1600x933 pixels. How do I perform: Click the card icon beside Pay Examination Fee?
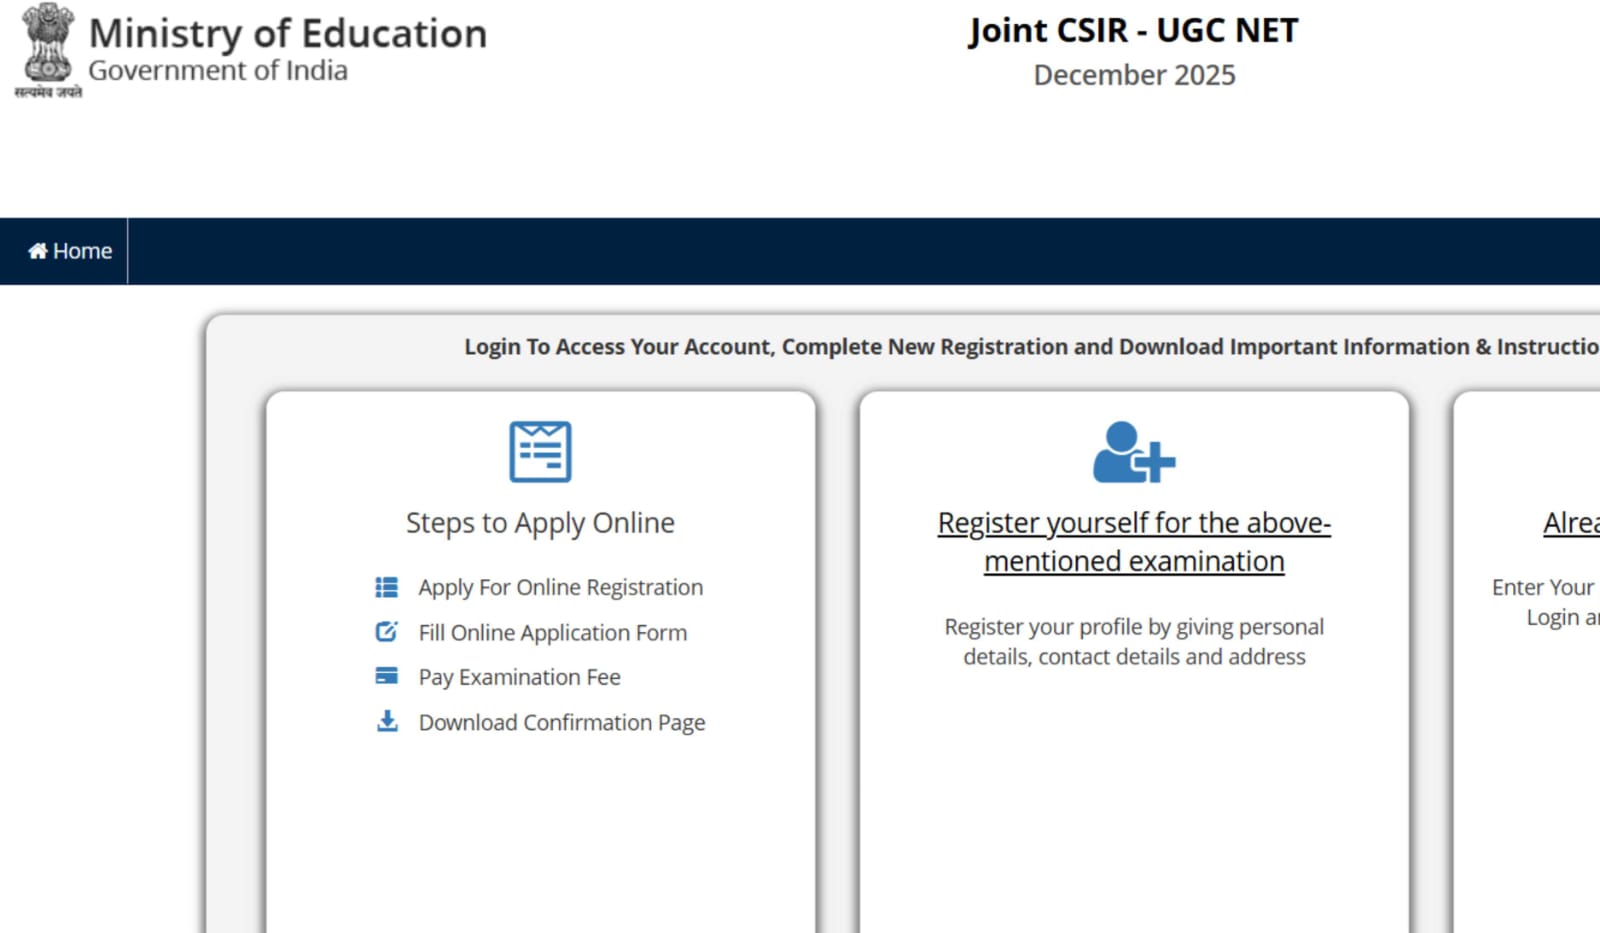click(x=386, y=676)
